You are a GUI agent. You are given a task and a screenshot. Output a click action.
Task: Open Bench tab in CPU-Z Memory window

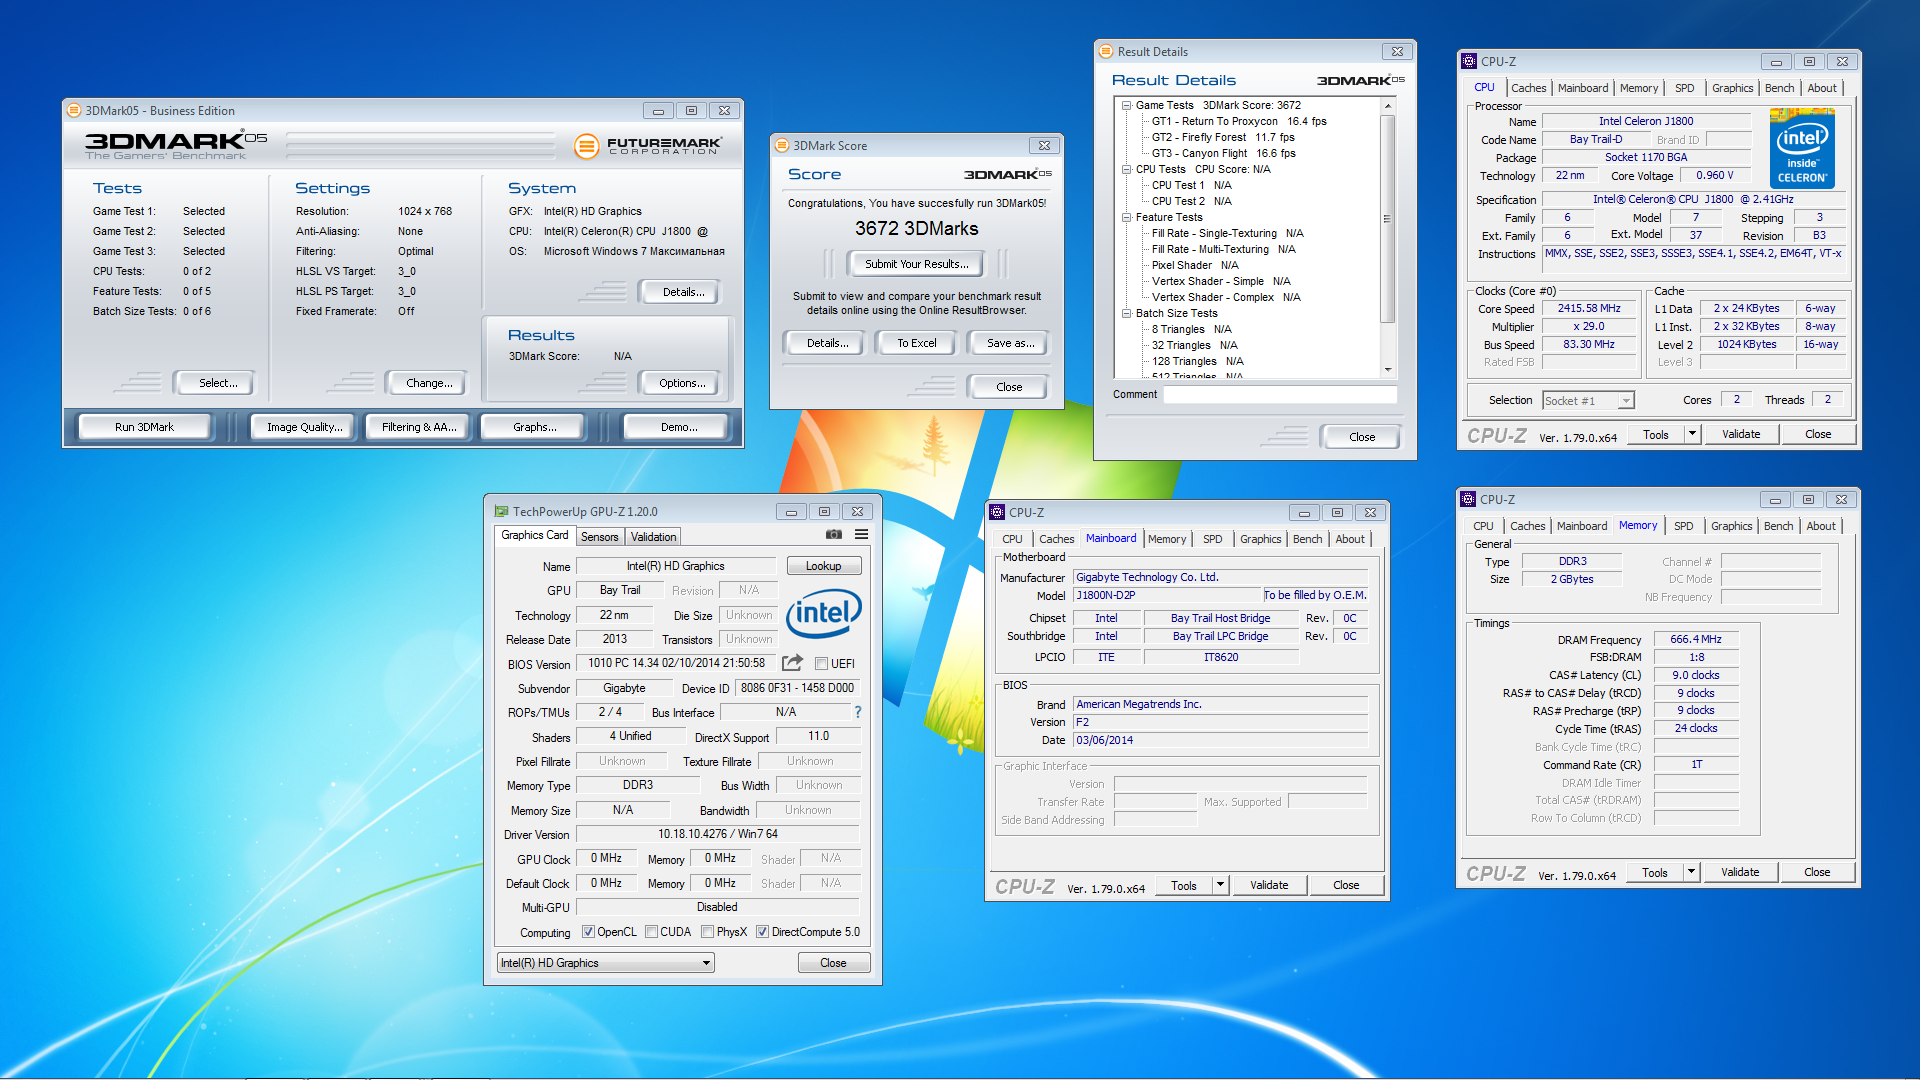point(1778,526)
